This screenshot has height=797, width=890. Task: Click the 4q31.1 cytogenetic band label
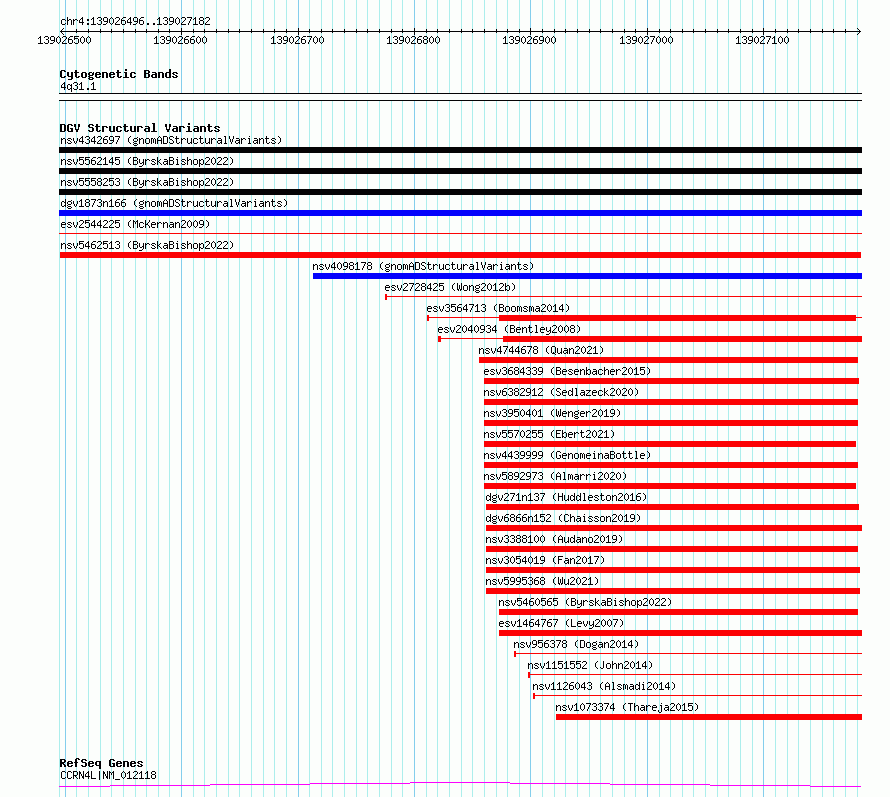(78, 86)
